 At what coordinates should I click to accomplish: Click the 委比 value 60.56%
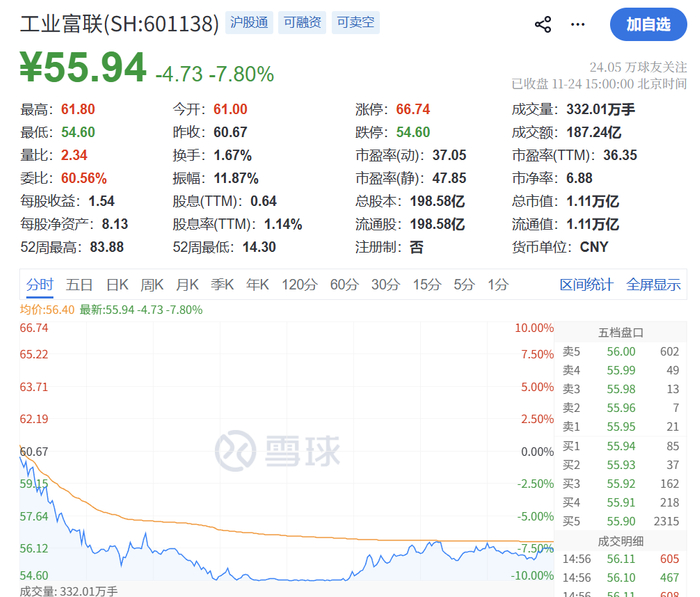click(x=84, y=179)
